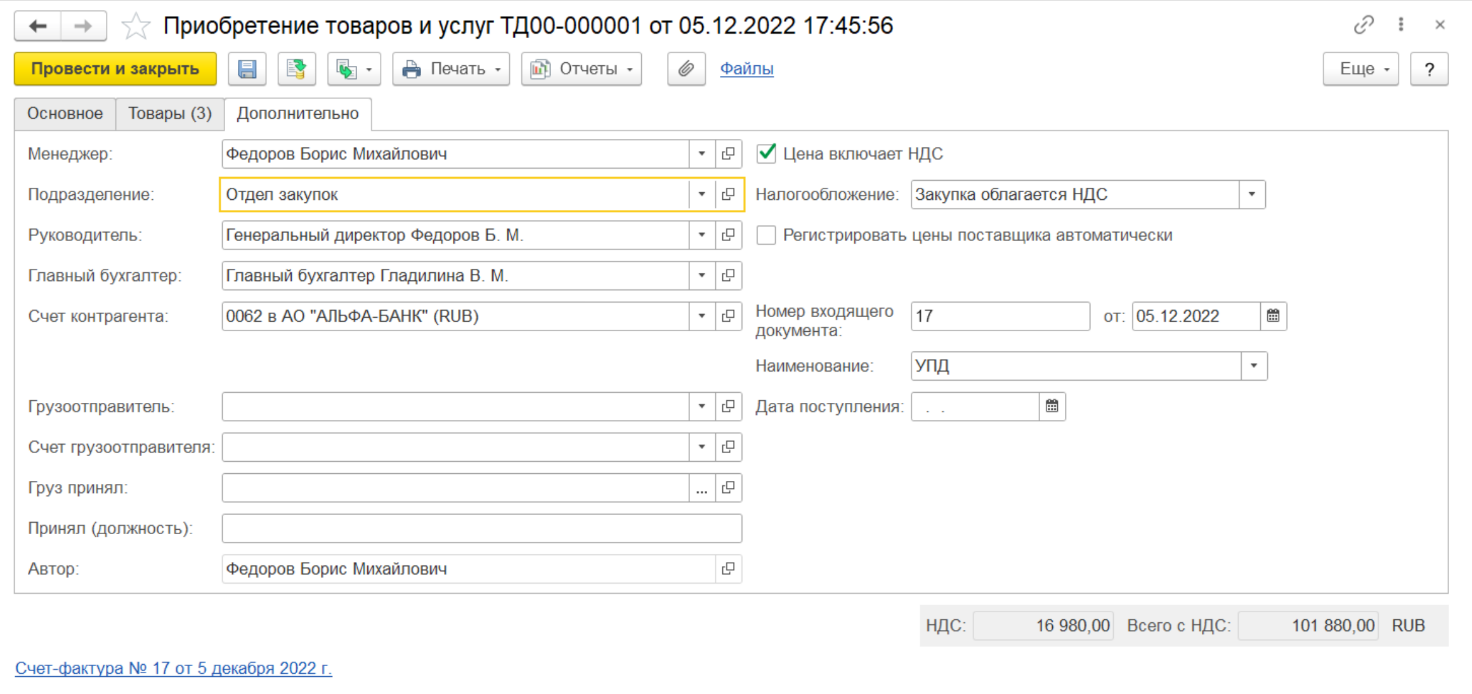Open calendar picker for Дата поступления
Screen dimensions: 1472x694
1052,407
